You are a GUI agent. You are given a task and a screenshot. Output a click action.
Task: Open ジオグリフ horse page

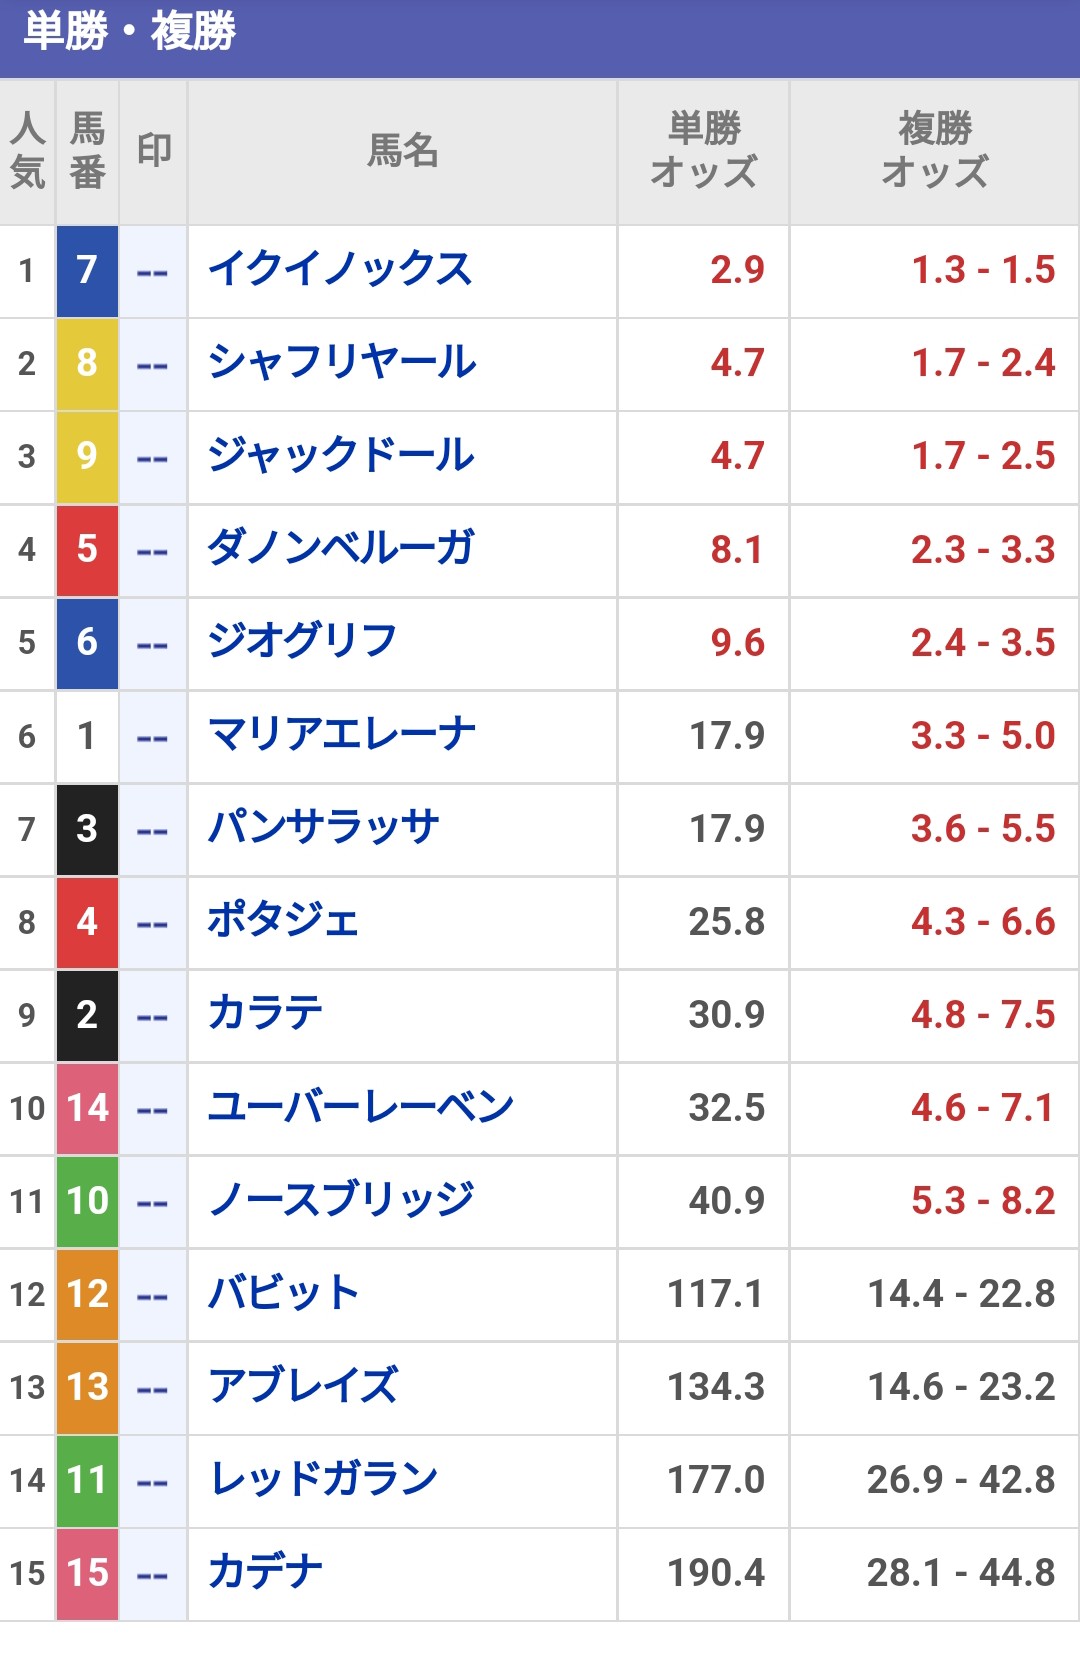[302, 642]
